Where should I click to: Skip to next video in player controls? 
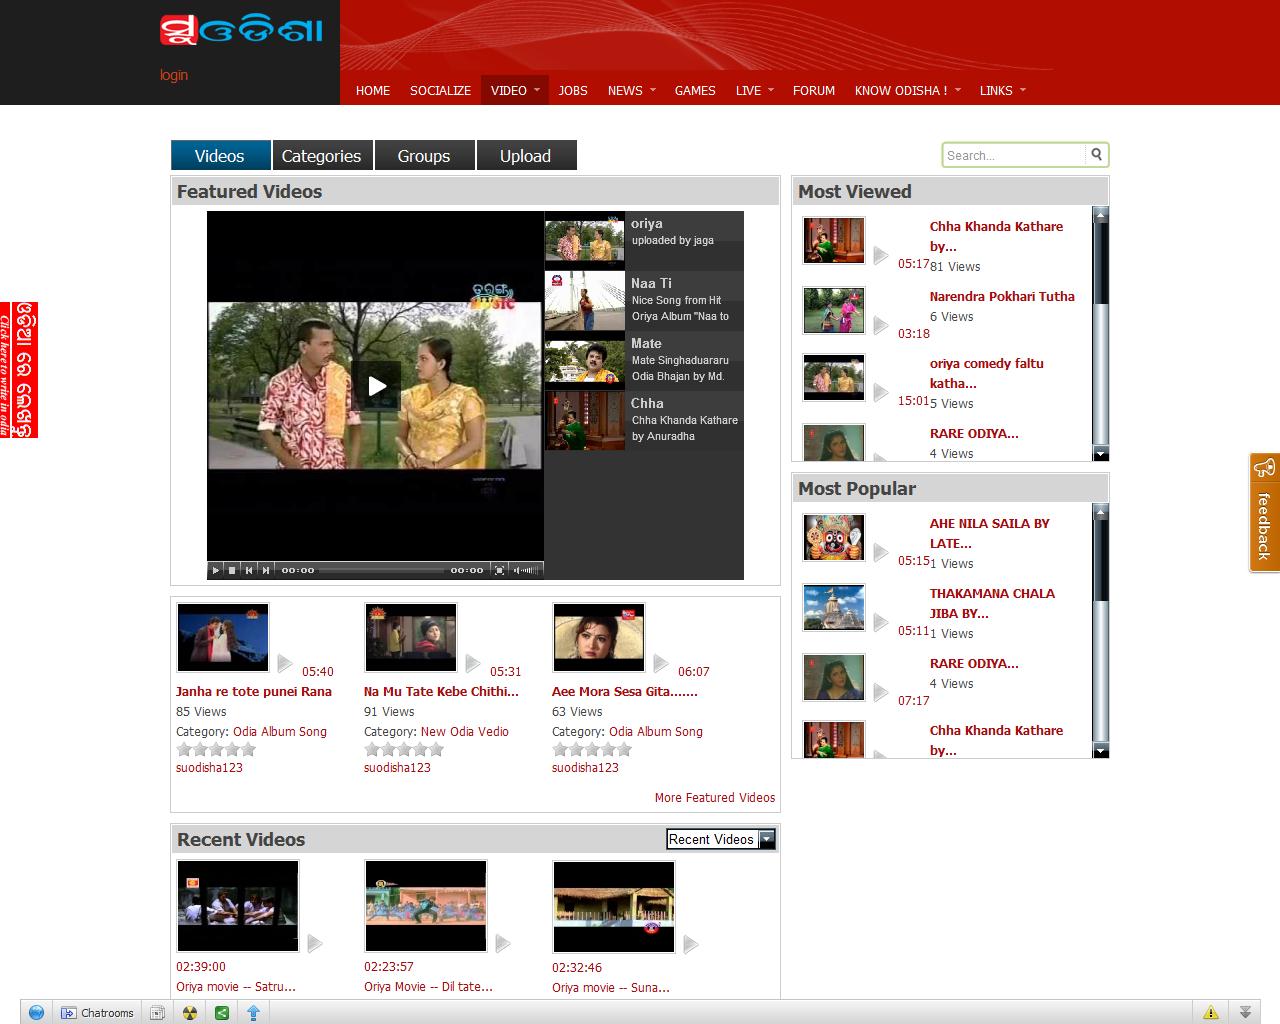click(x=266, y=570)
